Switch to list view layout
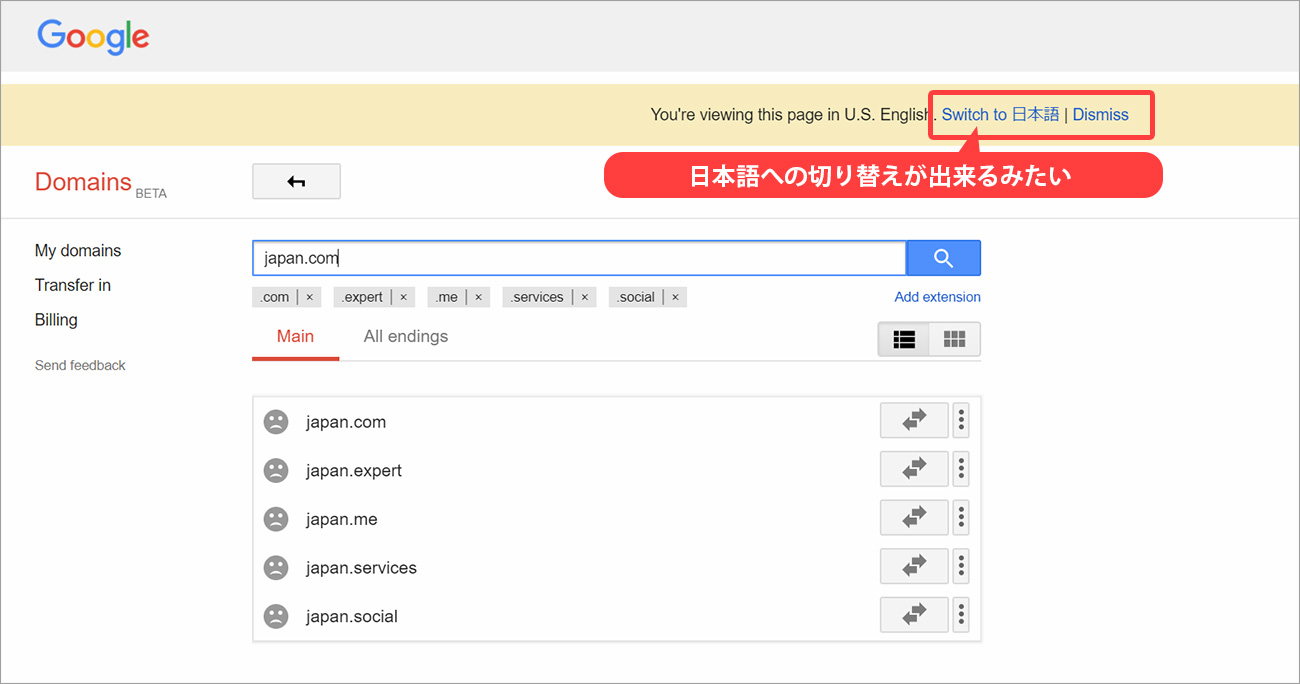 point(904,339)
